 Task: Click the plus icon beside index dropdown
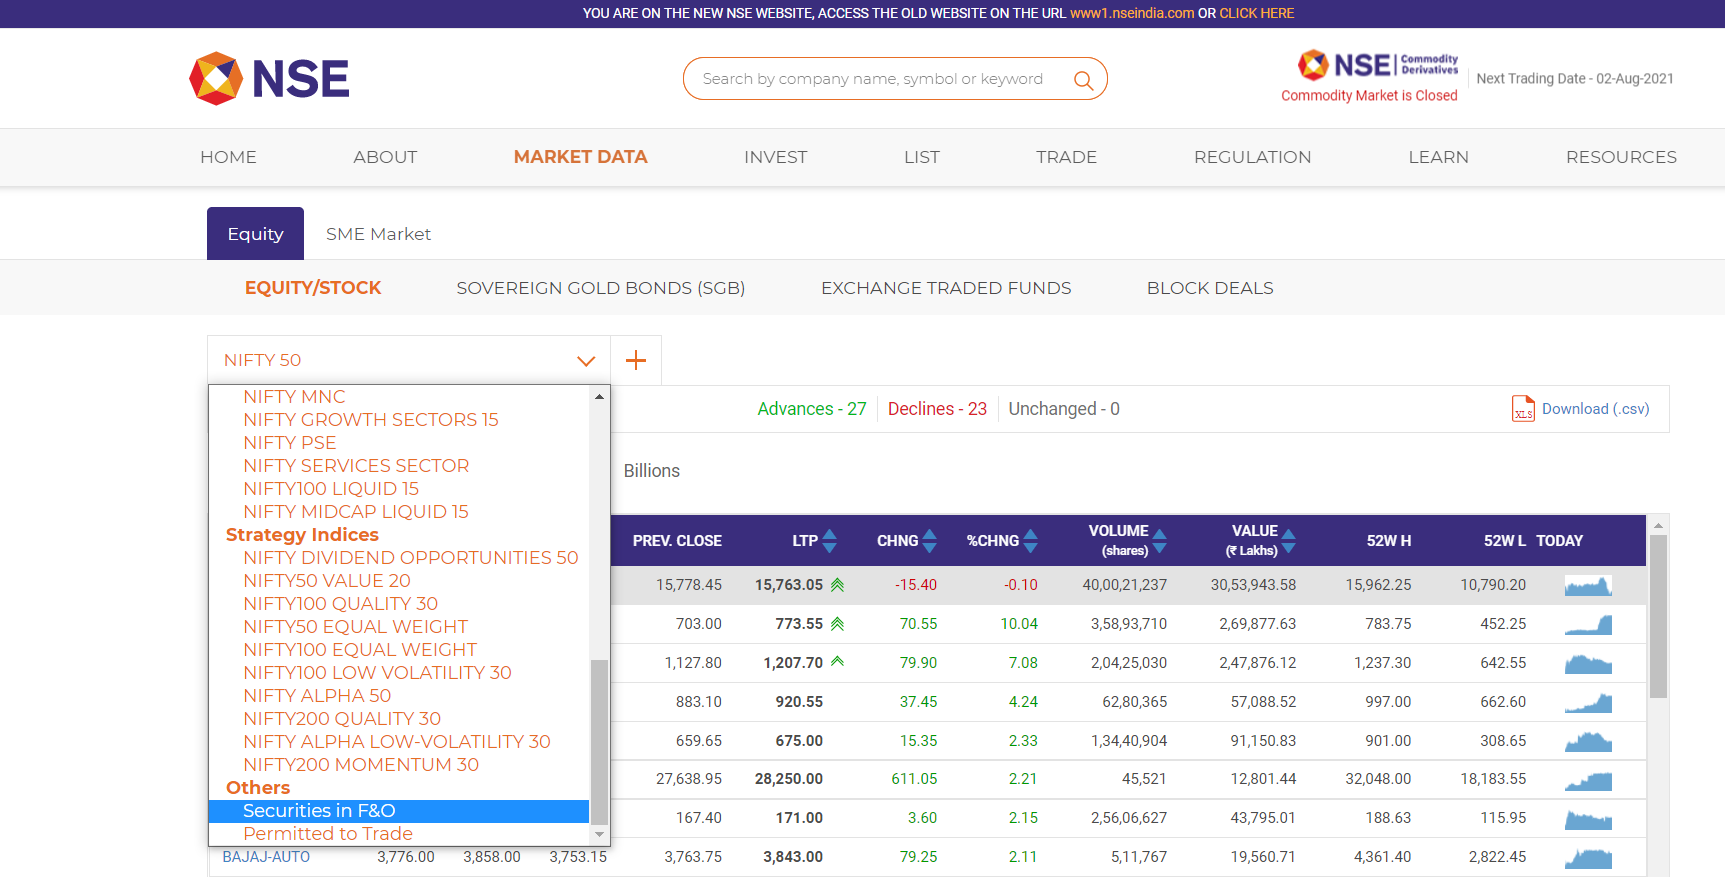tap(636, 360)
